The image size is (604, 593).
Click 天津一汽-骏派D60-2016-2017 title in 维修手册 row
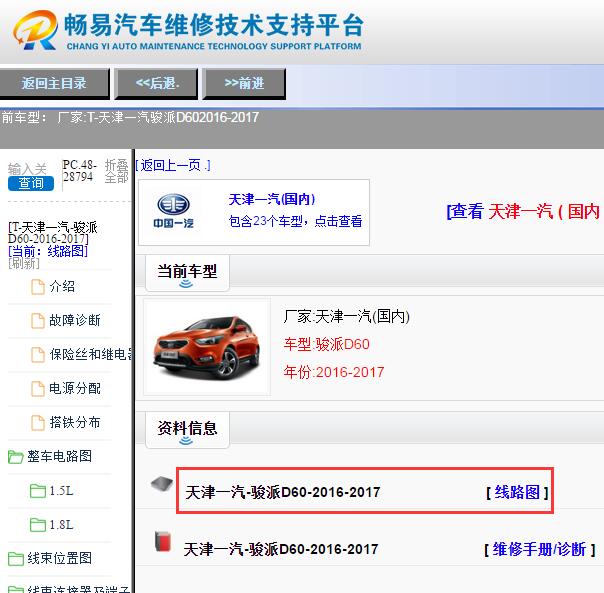point(281,549)
